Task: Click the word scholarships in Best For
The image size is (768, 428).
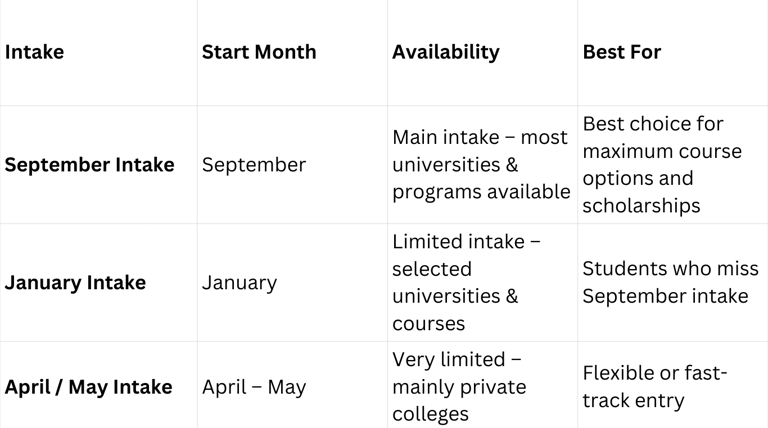Action: [x=641, y=206]
